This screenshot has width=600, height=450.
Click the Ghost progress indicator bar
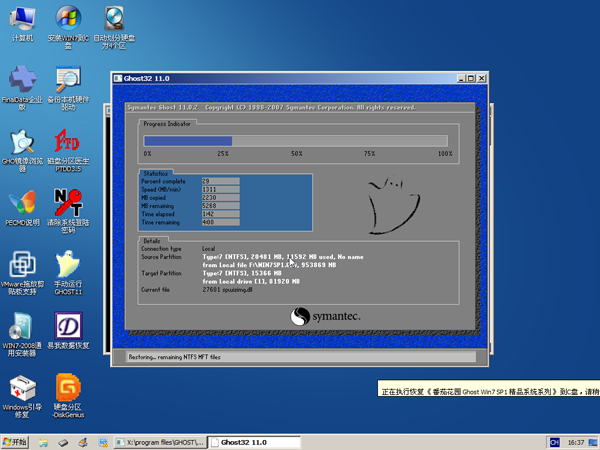point(298,141)
